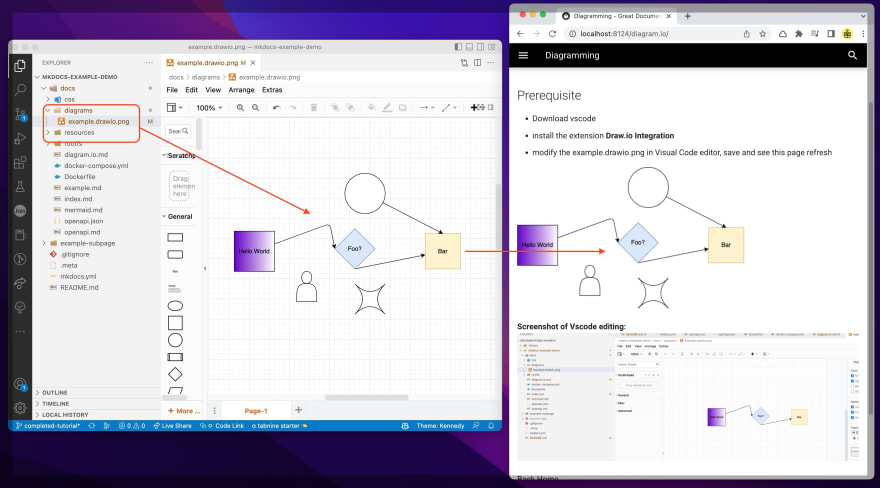
Task: Click the notifications bell in VS Code status bar
Action: (x=491, y=426)
